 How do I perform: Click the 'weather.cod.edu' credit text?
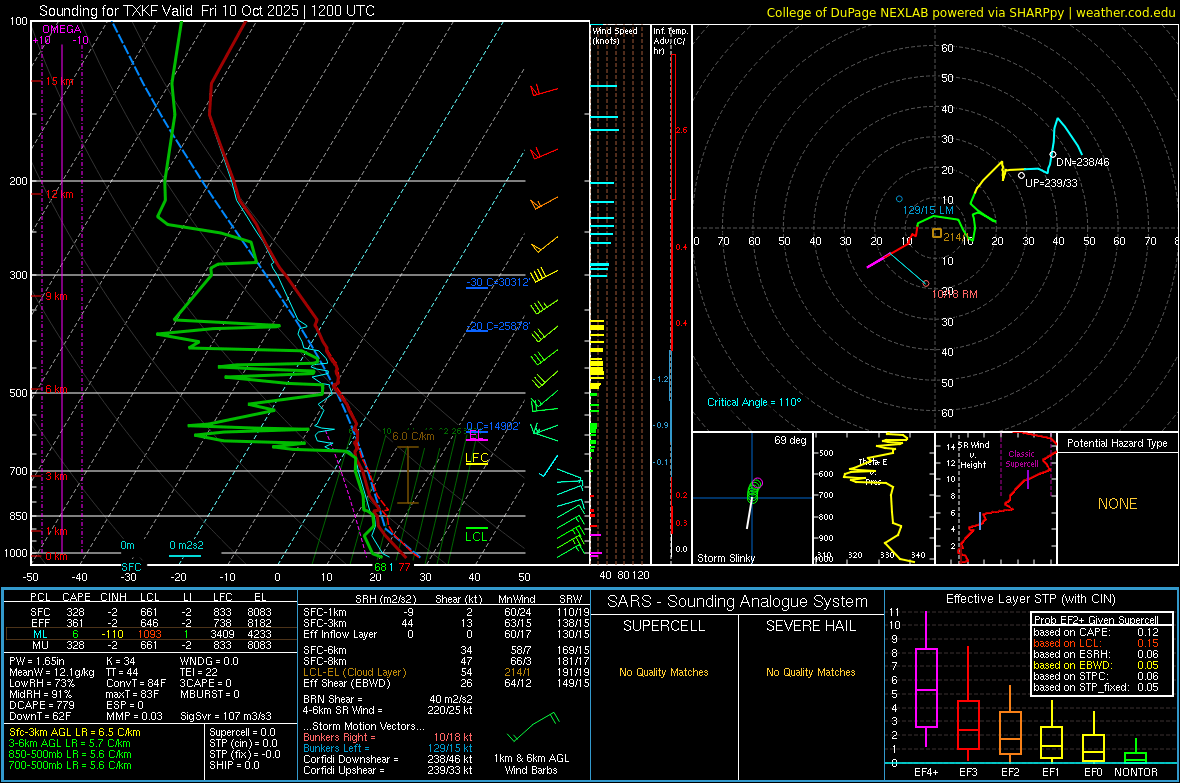1126,12
